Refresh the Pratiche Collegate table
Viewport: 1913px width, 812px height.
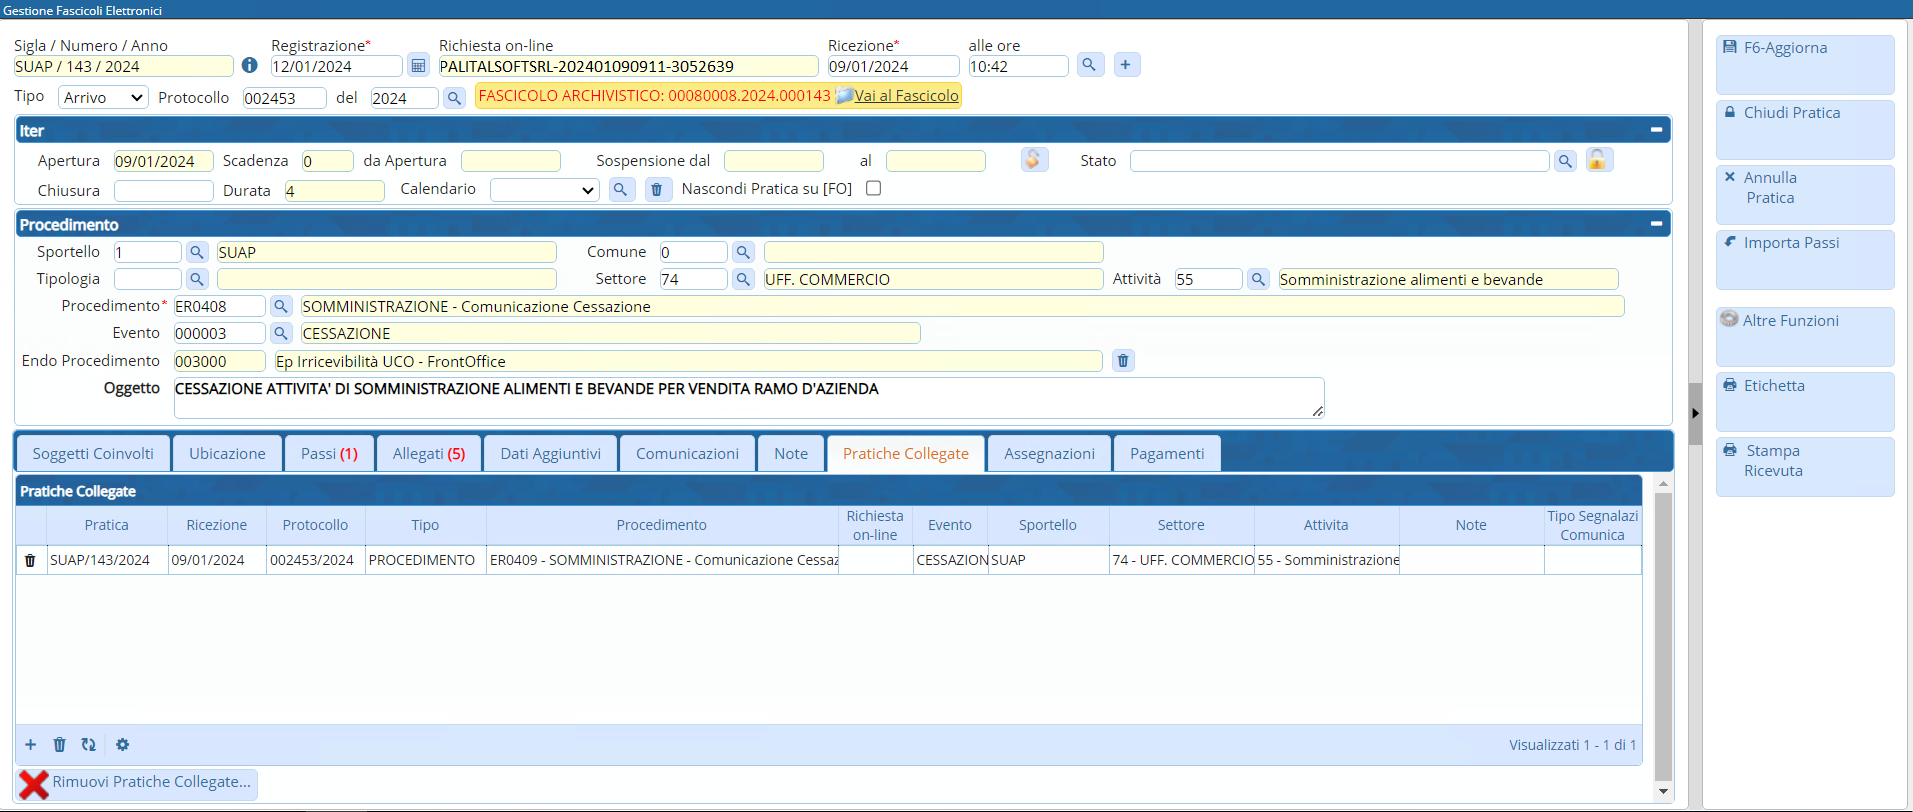tap(89, 745)
